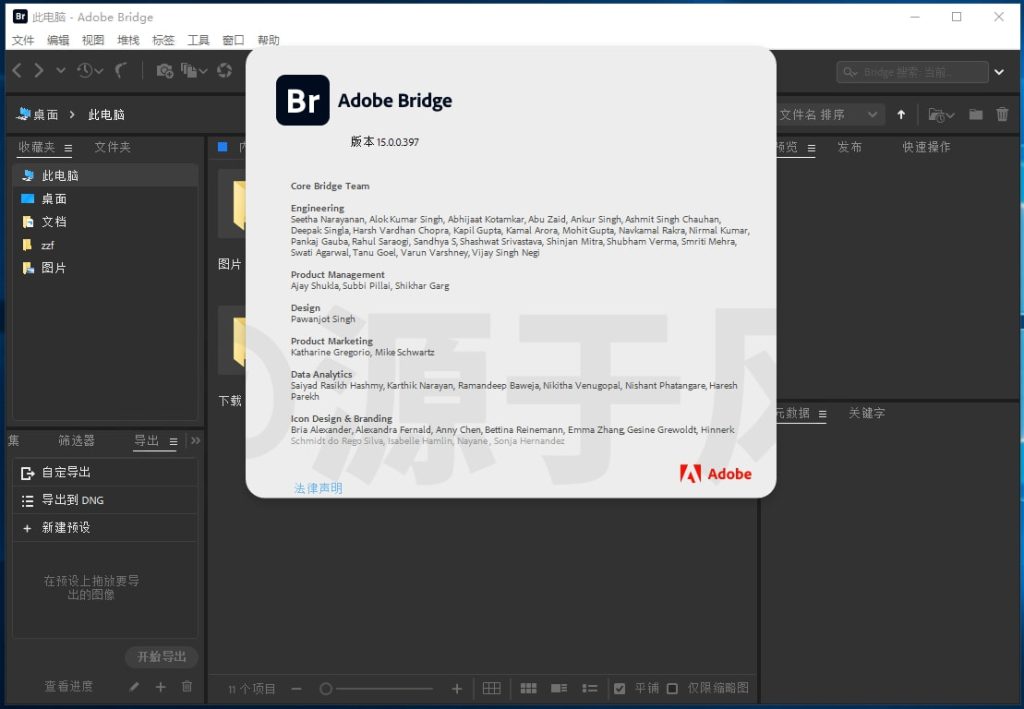The height and width of the screenshot is (709, 1024).
Task: Toggle ascending sort order arrow
Action: coord(901,115)
